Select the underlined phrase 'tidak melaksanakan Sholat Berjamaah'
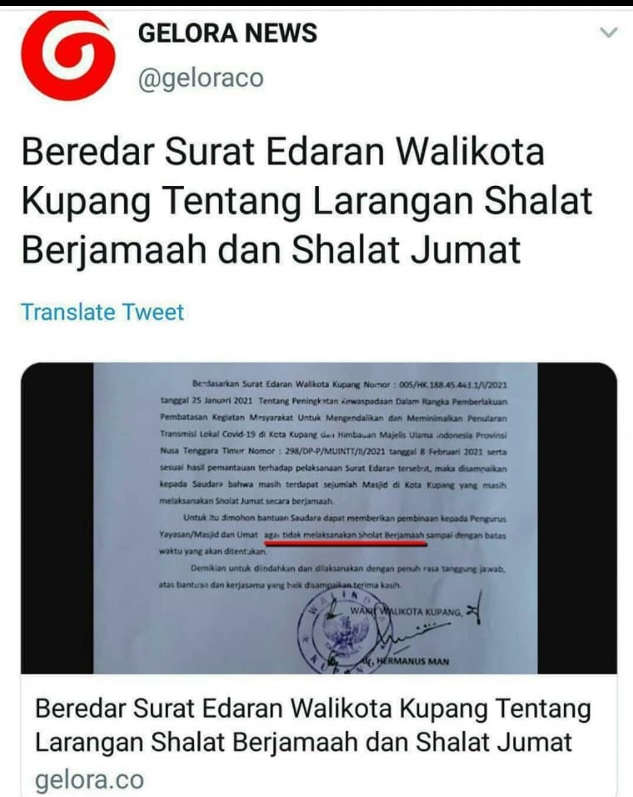The height and width of the screenshot is (797, 633). [353, 535]
